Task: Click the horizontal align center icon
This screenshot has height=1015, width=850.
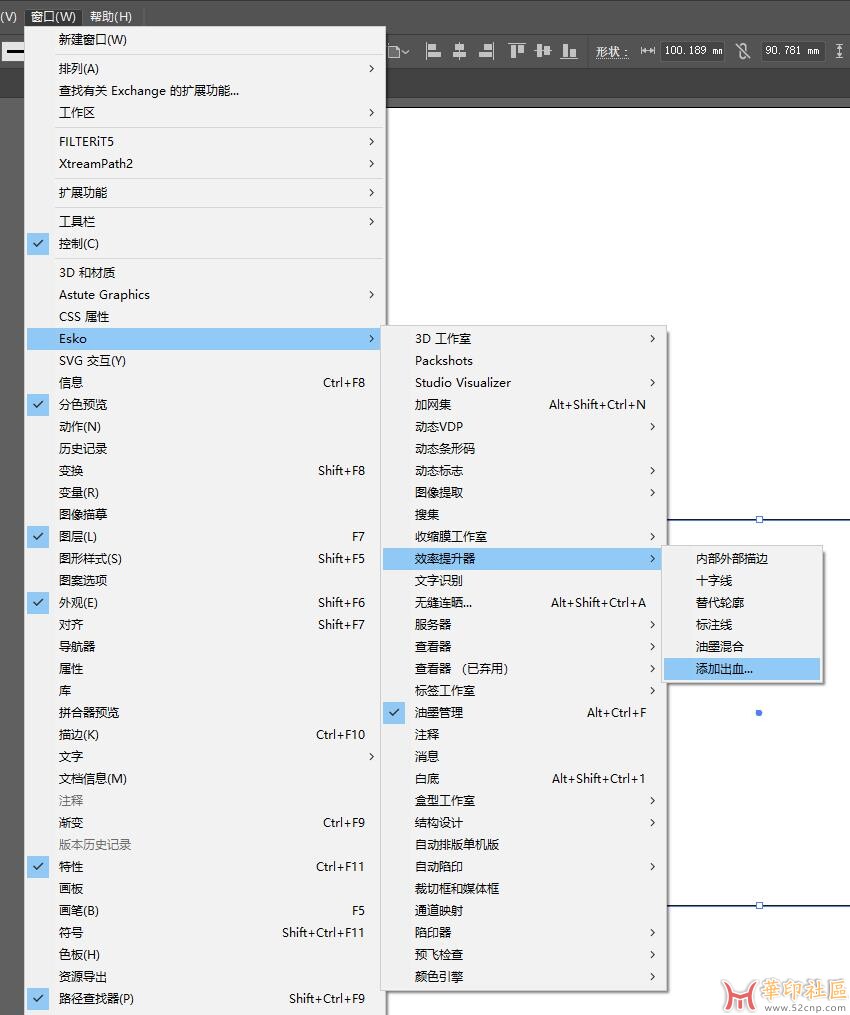Action: pos(460,50)
